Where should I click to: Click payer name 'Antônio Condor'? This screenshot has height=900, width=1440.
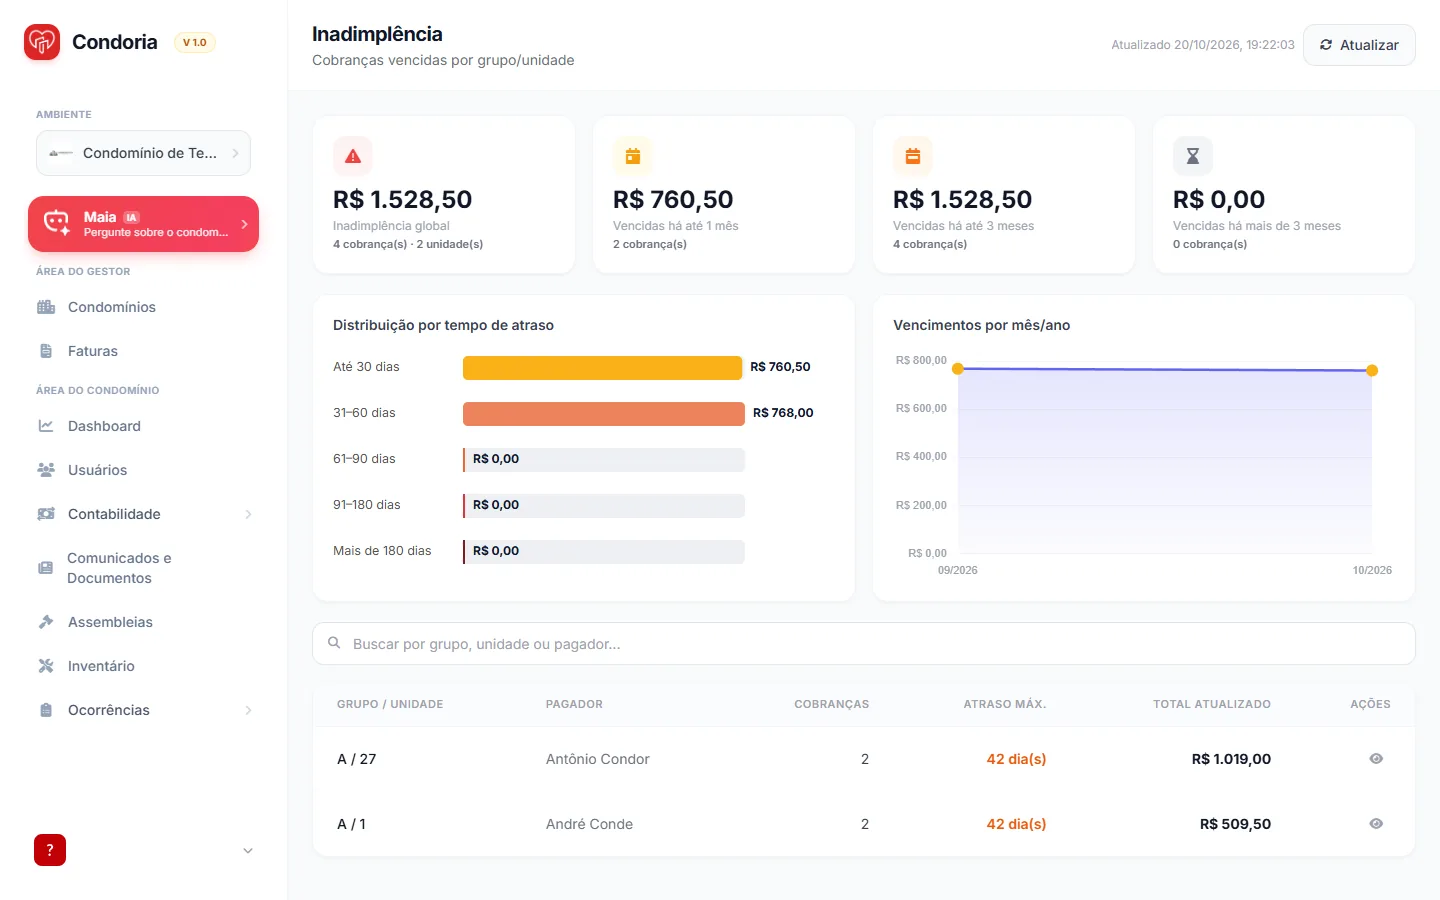597,759
